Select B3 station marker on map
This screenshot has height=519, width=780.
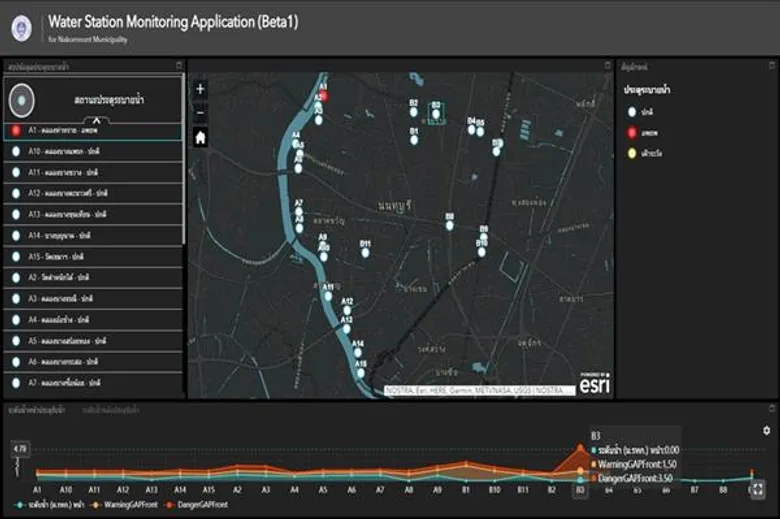point(436,114)
